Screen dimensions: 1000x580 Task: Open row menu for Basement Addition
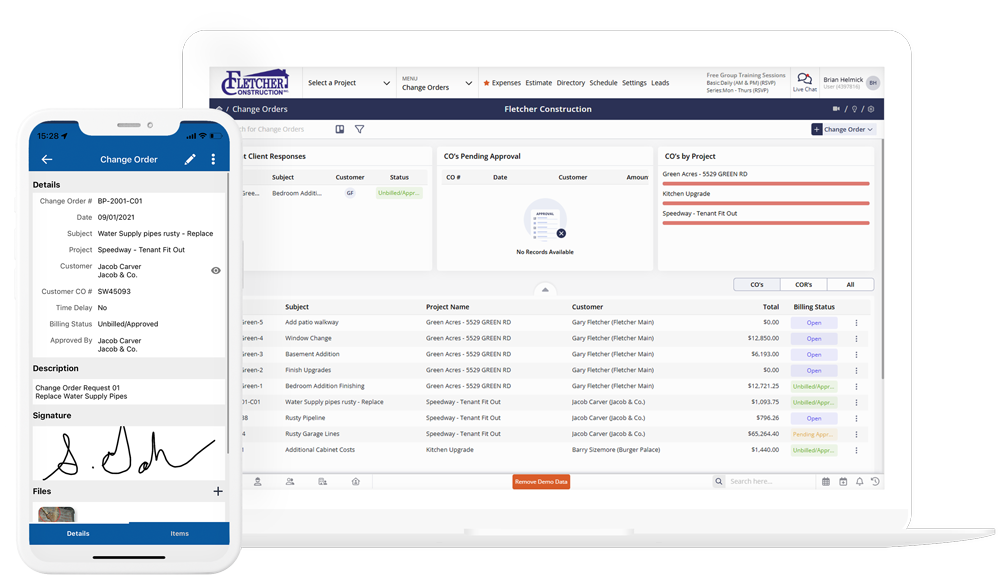point(857,355)
